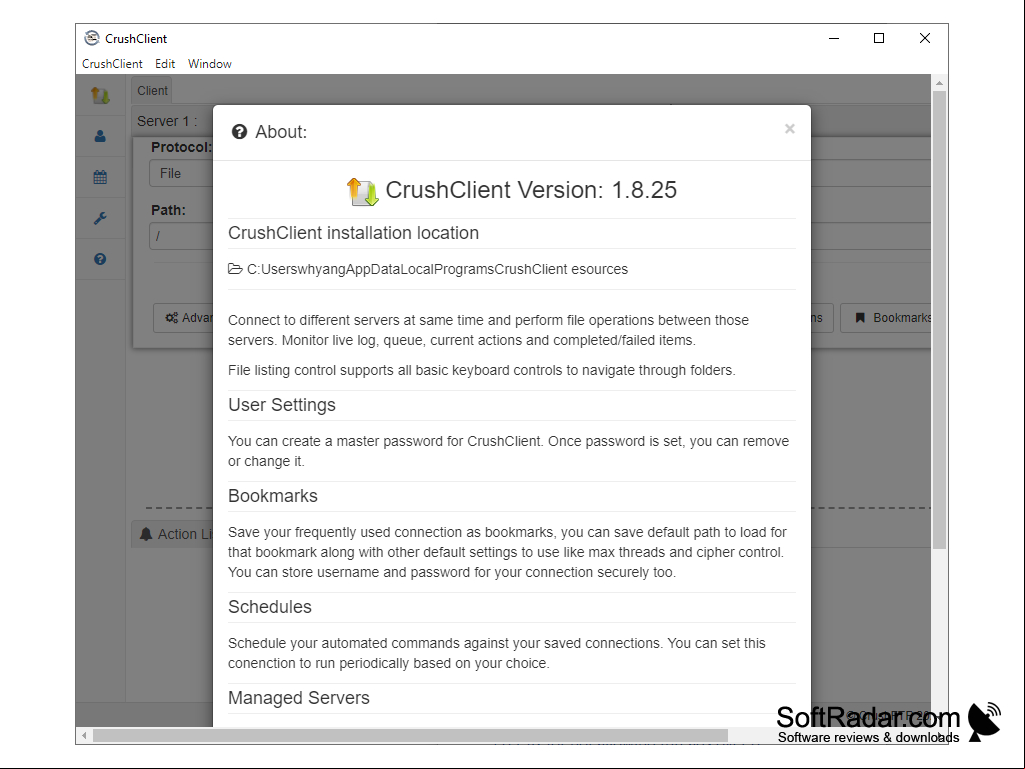Viewport: 1025px width, 769px height.
Task: Click the horizontal scrollbar thumb
Action: 410,736
